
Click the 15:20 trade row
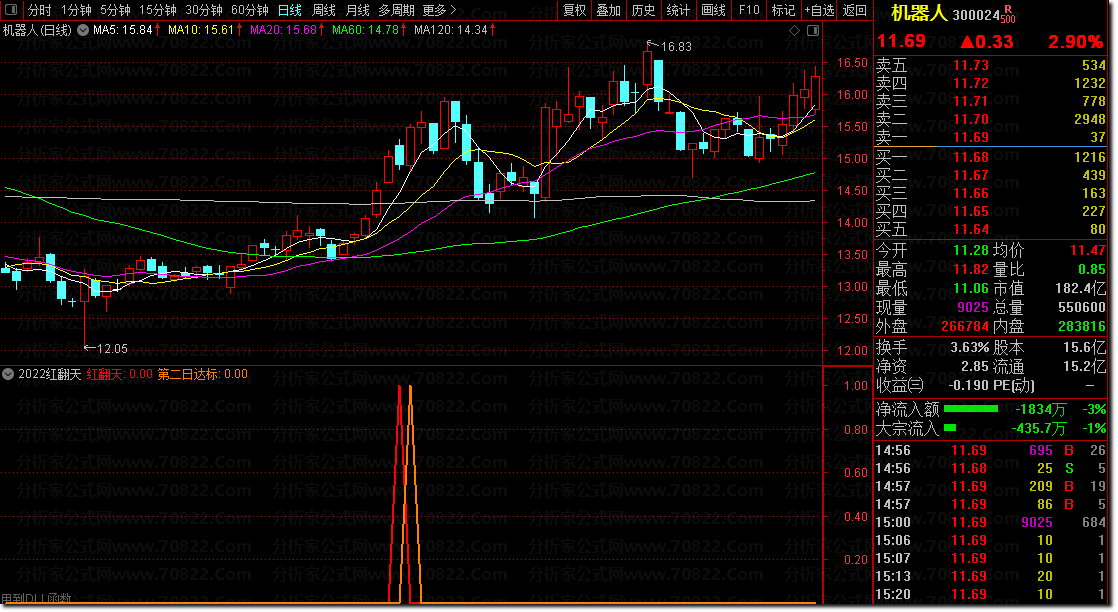[990, 594]
